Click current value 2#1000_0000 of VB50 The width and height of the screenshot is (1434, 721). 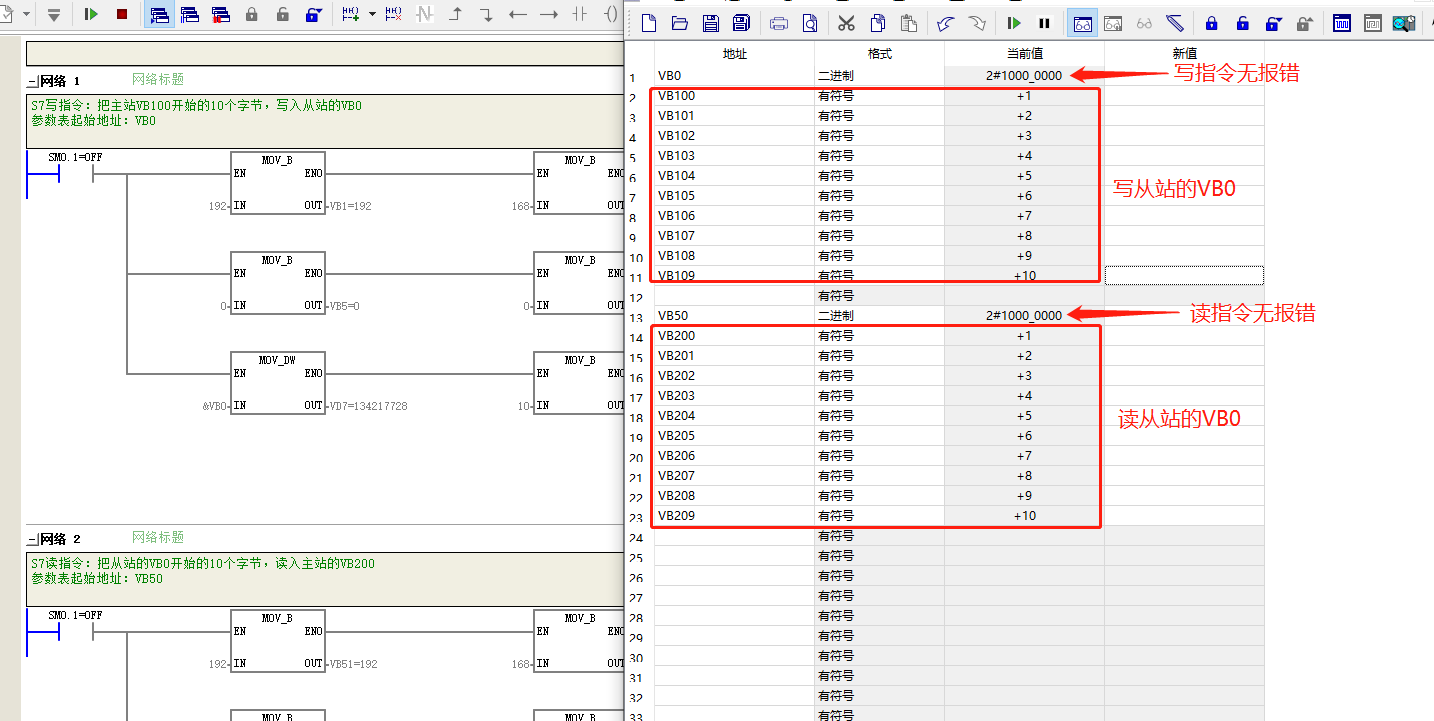coord(1024,315)
